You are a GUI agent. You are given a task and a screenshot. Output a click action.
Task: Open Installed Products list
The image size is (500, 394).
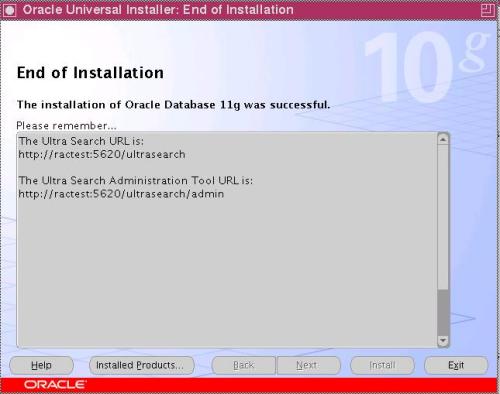click(141, 365)
